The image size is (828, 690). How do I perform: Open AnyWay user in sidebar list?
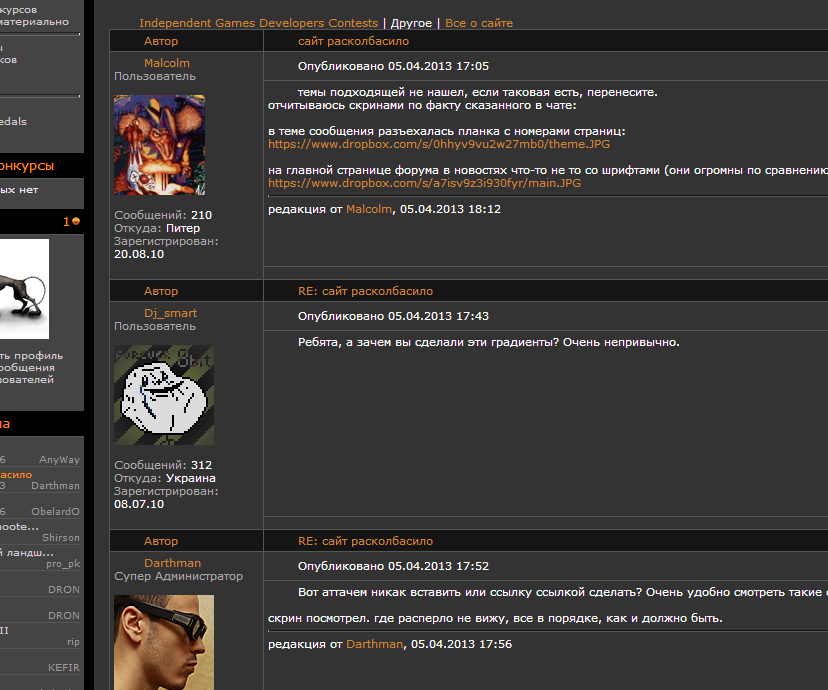[59, 460]
